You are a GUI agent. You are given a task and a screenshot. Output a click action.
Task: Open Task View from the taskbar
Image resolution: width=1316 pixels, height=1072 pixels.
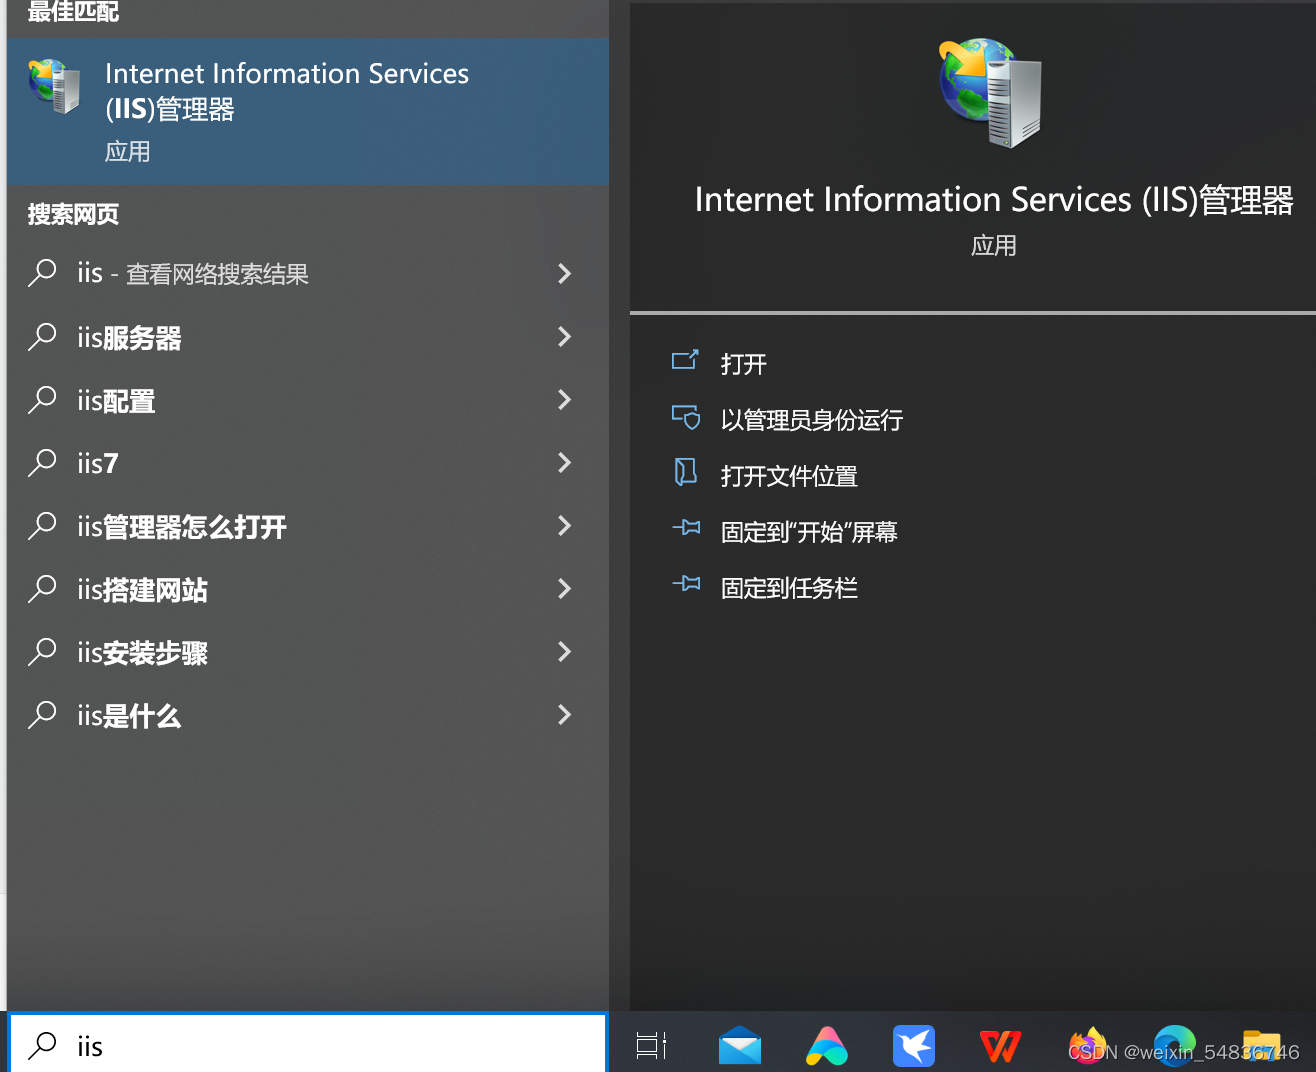(651, 1046)
